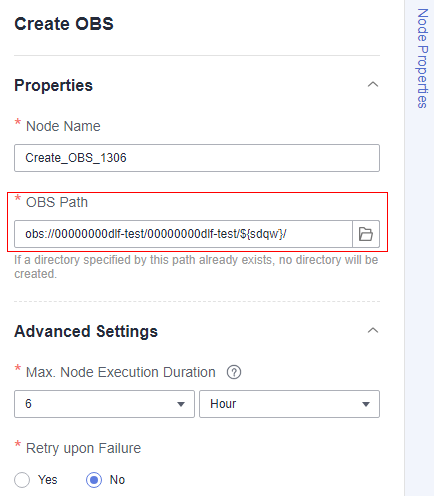
Task: Select the No radio button for retry
Action: pyautogui.click(x=94, y=480)
